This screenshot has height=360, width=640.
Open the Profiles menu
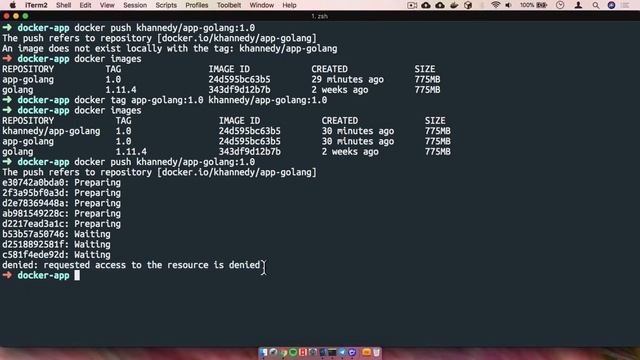click(x=197, y=5)
